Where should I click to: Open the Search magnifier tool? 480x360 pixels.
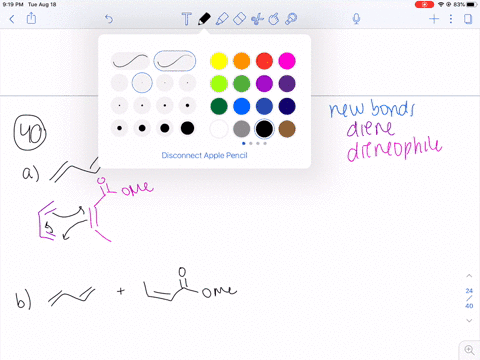tap(291, 19)
